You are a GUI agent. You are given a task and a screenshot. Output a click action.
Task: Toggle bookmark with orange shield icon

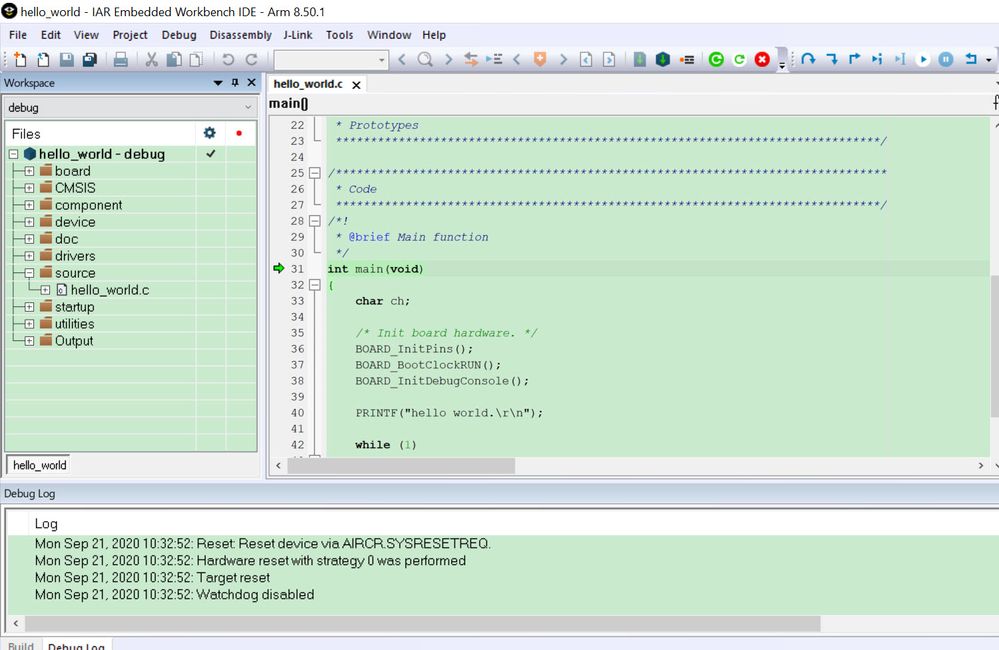[540, 59]
